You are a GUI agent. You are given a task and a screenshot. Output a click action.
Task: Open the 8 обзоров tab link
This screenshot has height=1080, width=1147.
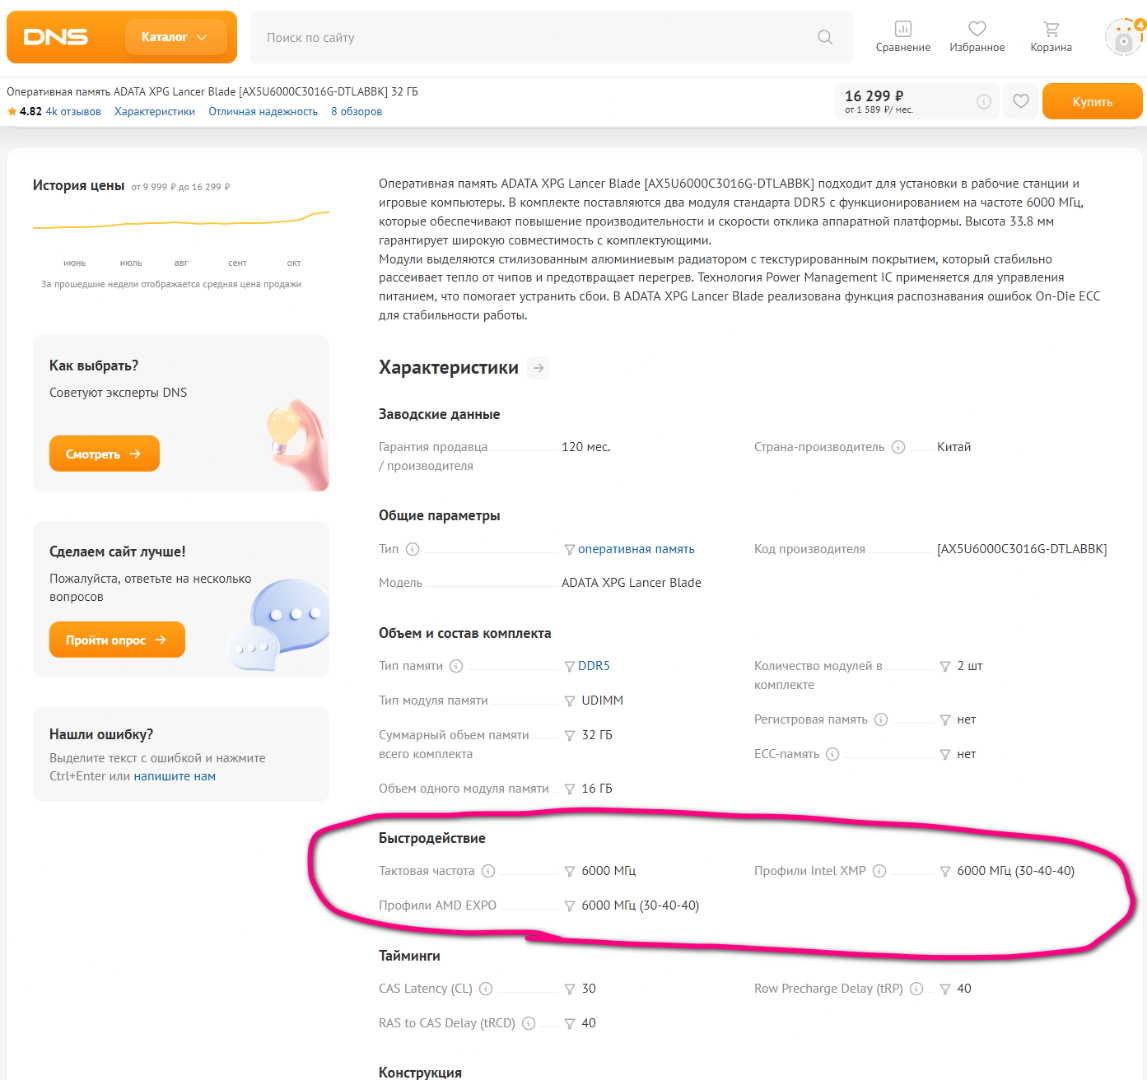[x=356, y=111]
